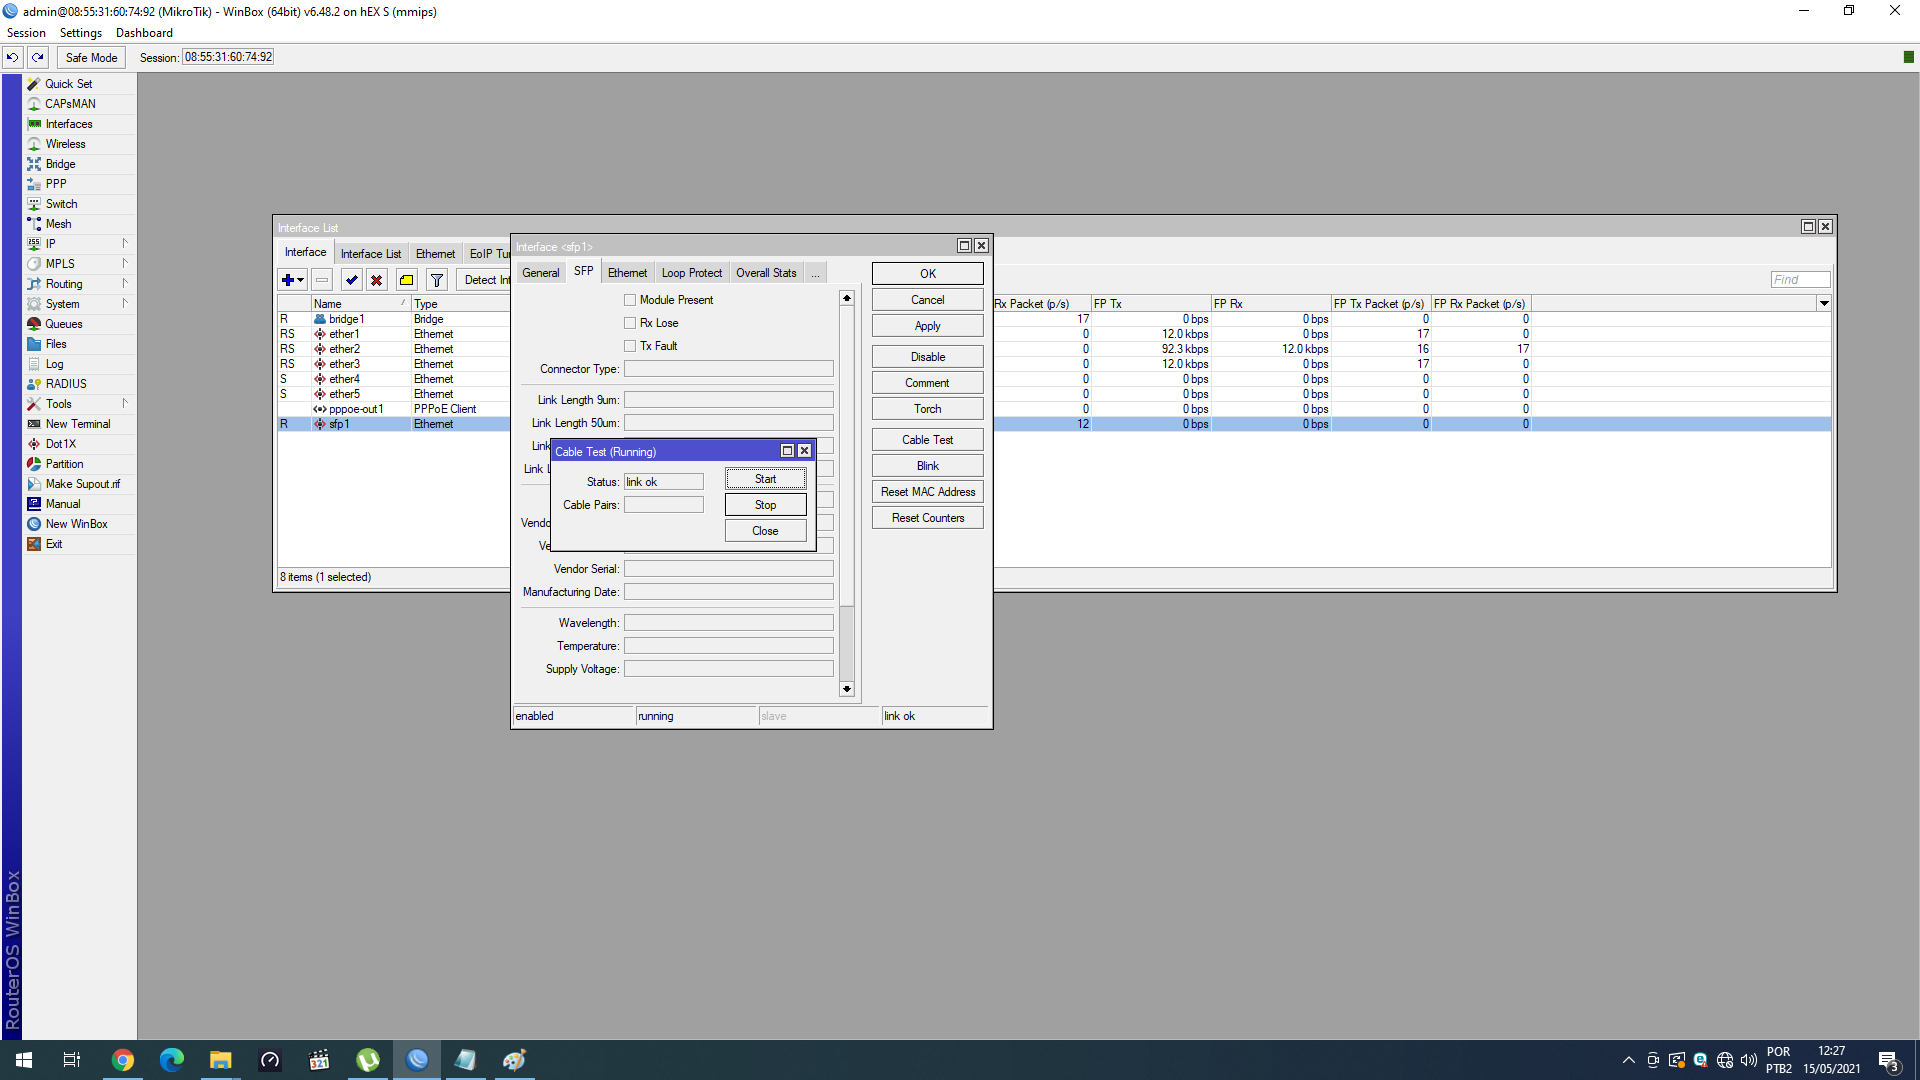Click the undo arrow icon in toolbar
This screenshot has height=1080, width=1920.
click(13, 57)
